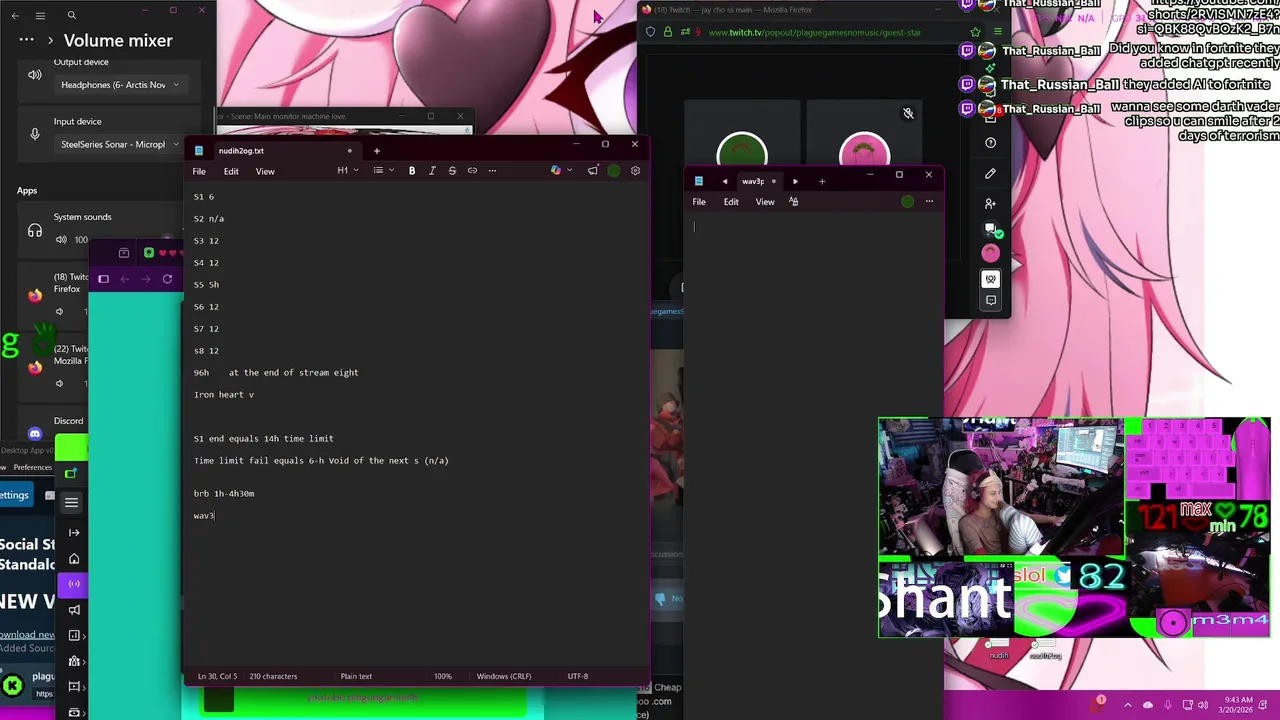Viewport: 1280px width, 720px height.
Task: Click the broadcast icon in Twitch sidebar
Action: pyautogui.click(x=990, y=279)
